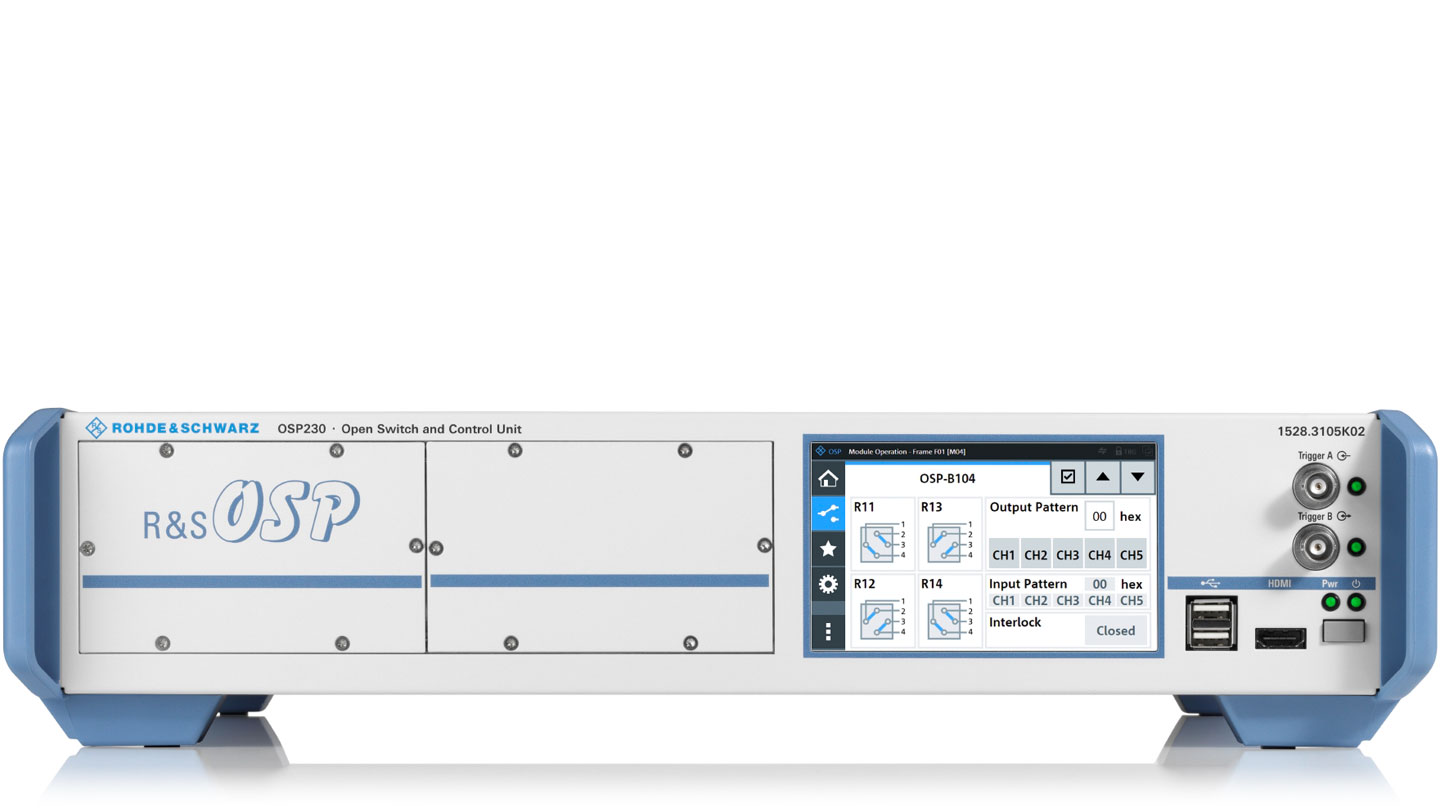Click the OSP logo in title bar

[828, 451]
